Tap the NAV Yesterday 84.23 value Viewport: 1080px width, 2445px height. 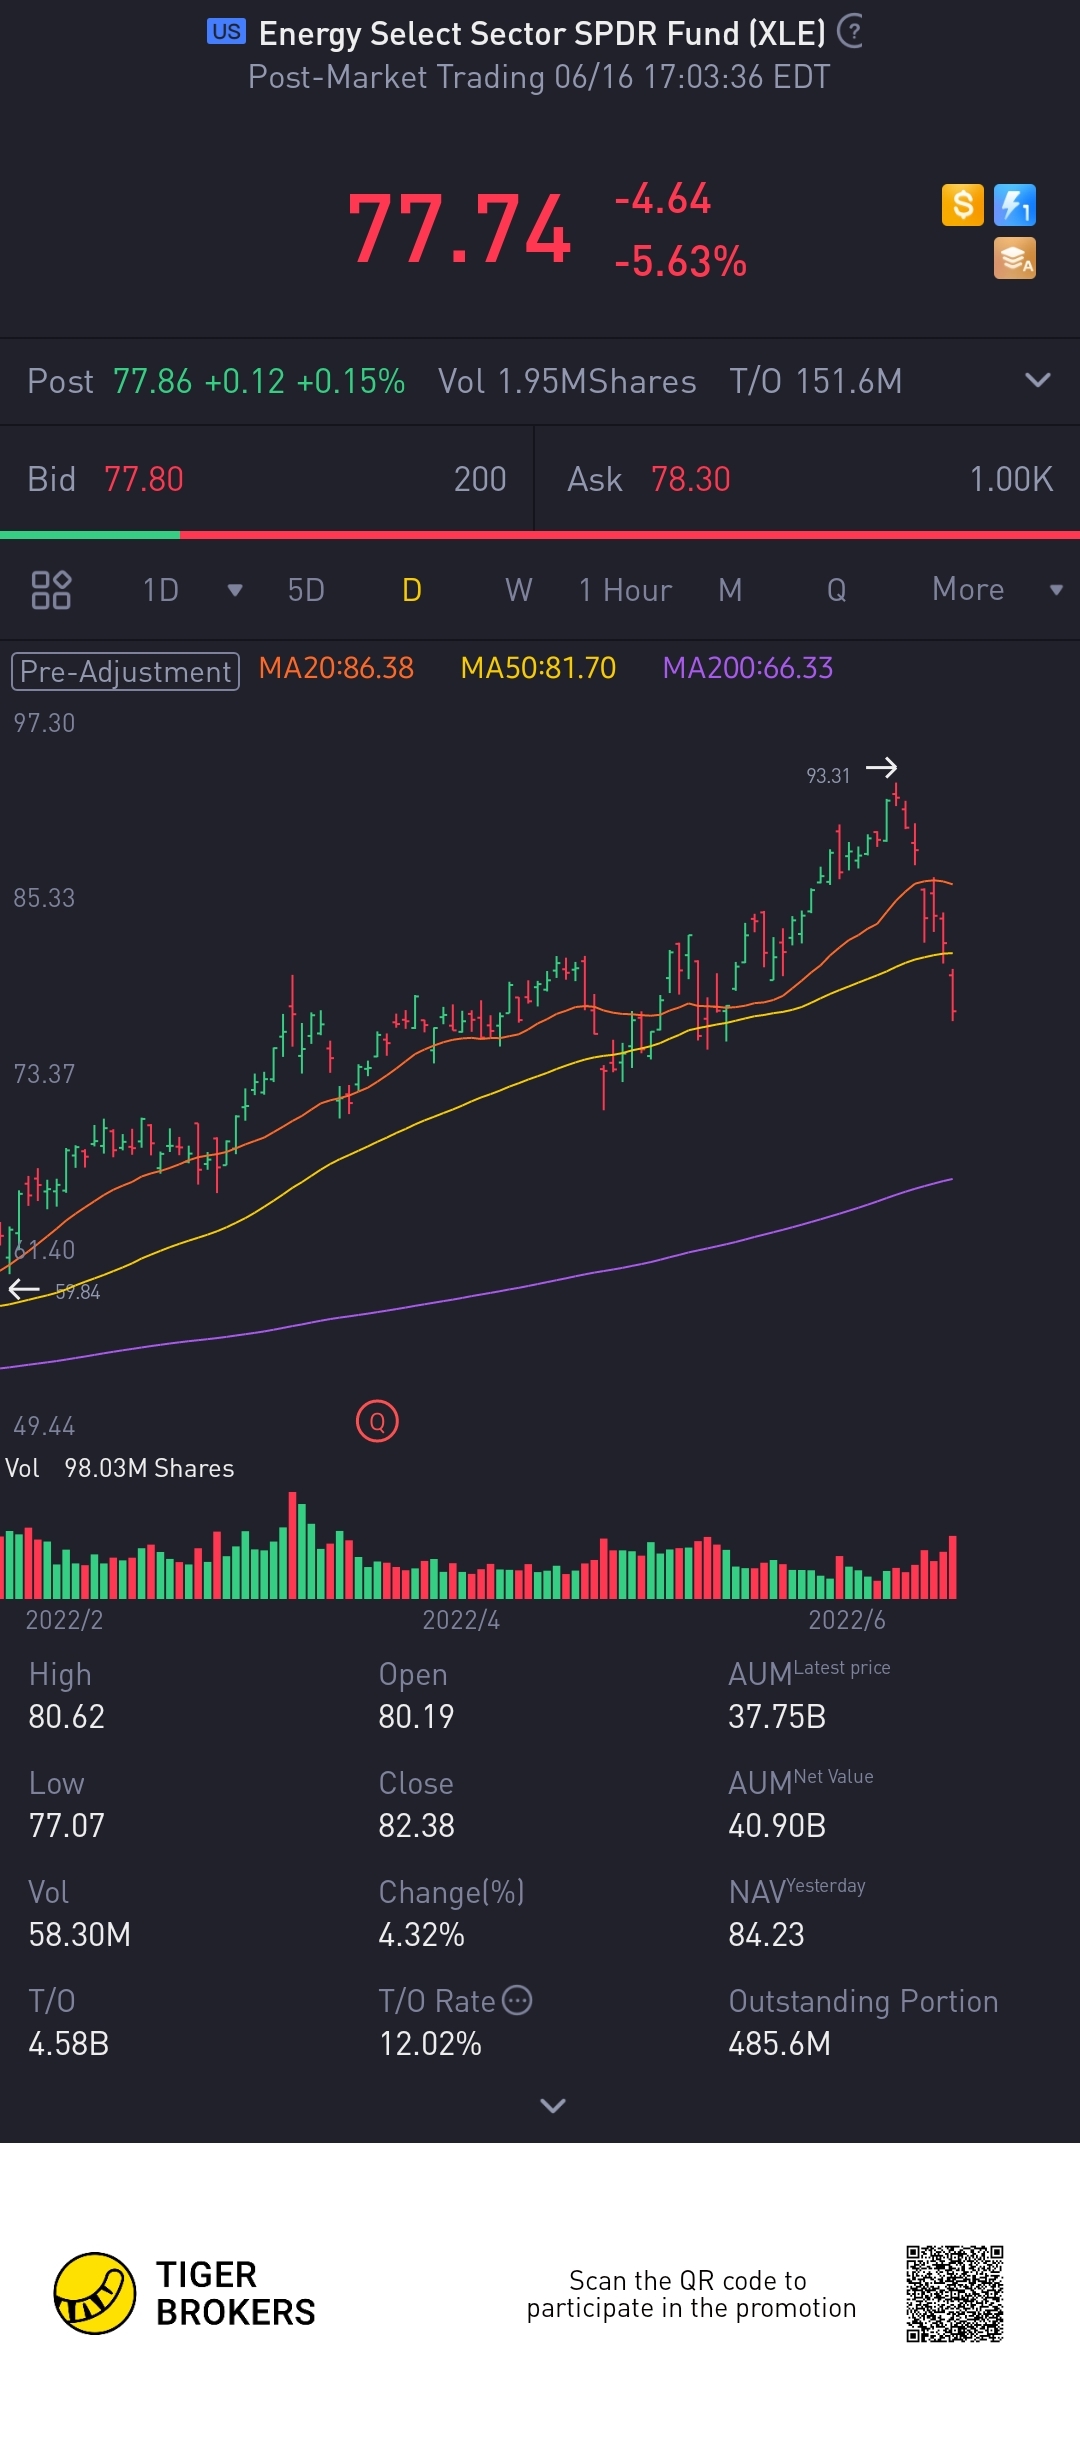pyautogui.click(x=766, y=1934)
